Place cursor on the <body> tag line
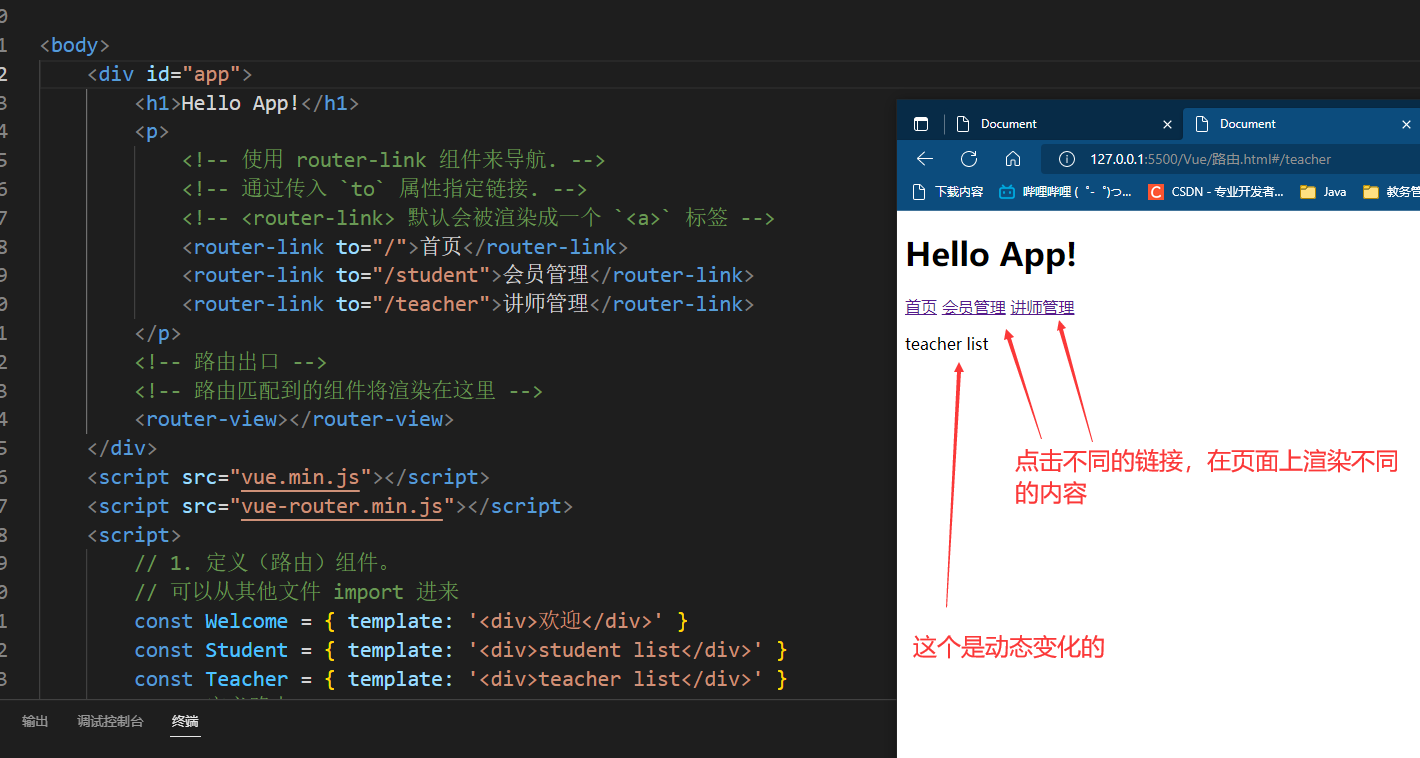Image resolution: width=1420 pixels, height=758 pixels. 74,45
